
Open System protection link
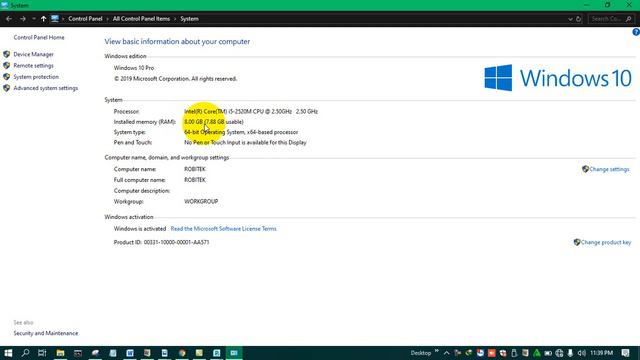tap(36, 77)
